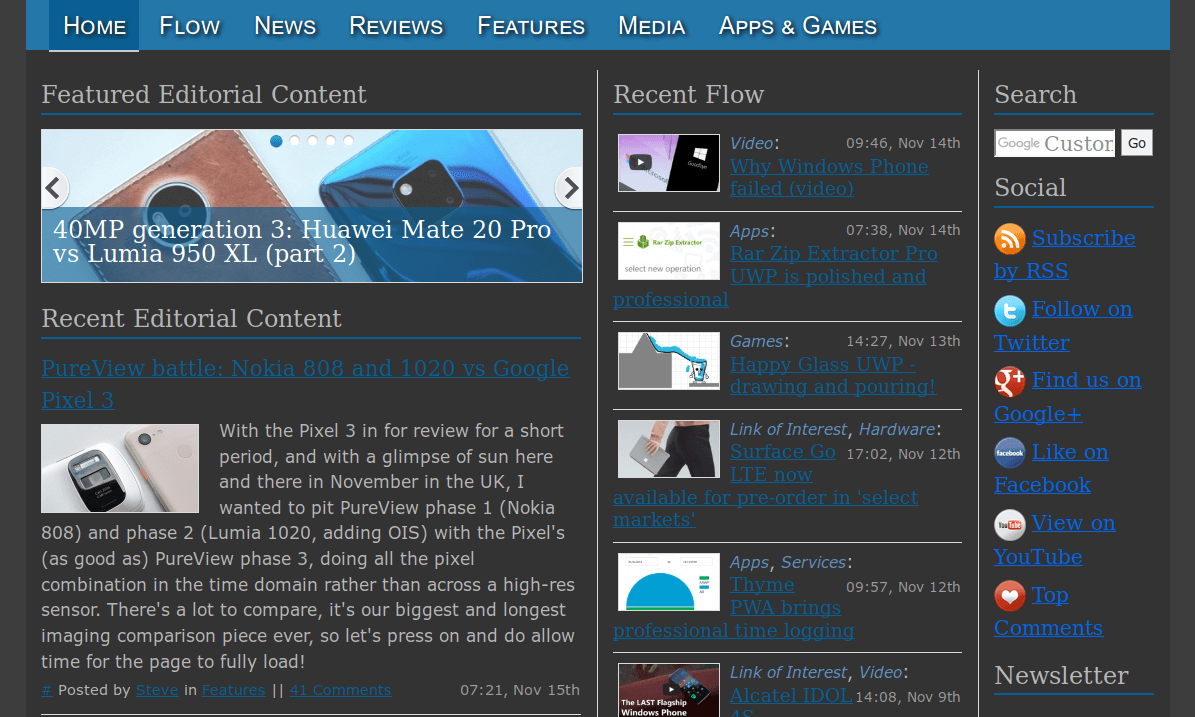Image resolution: width=1195 pixels, height=717 pixels.
Task: Open Surface Go article thumbnail
Action: [669, 449]
